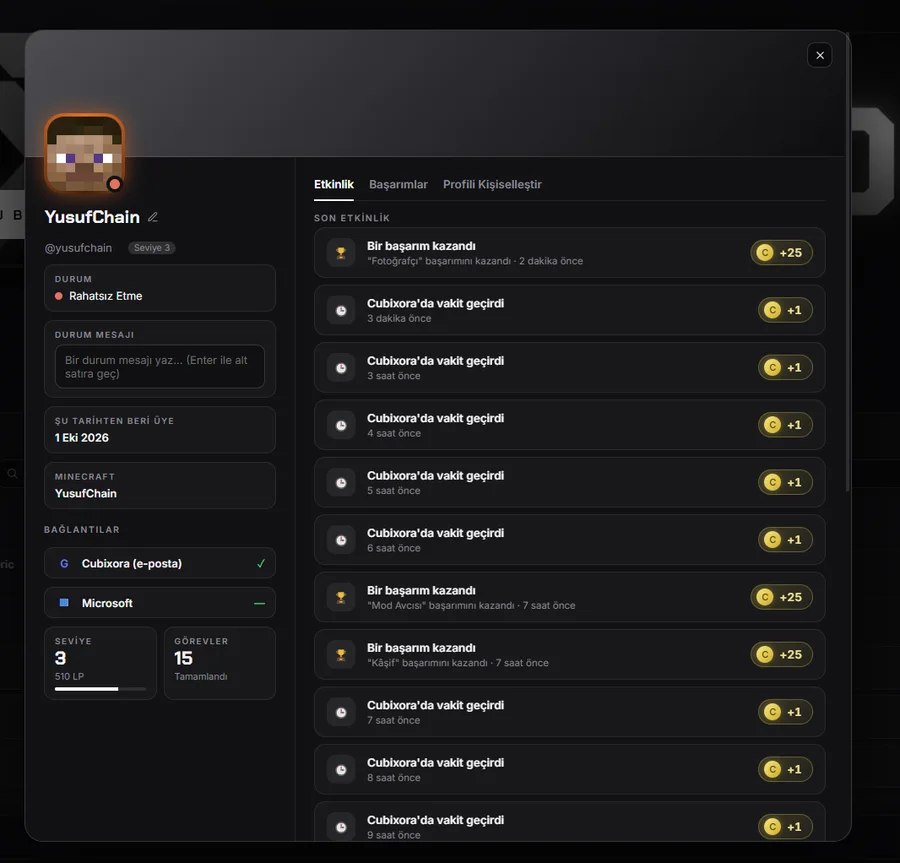Click the Minecraft username YusufChain in the Minecraft card
This screenshot has width=900, height=863.
click(86, 493)
